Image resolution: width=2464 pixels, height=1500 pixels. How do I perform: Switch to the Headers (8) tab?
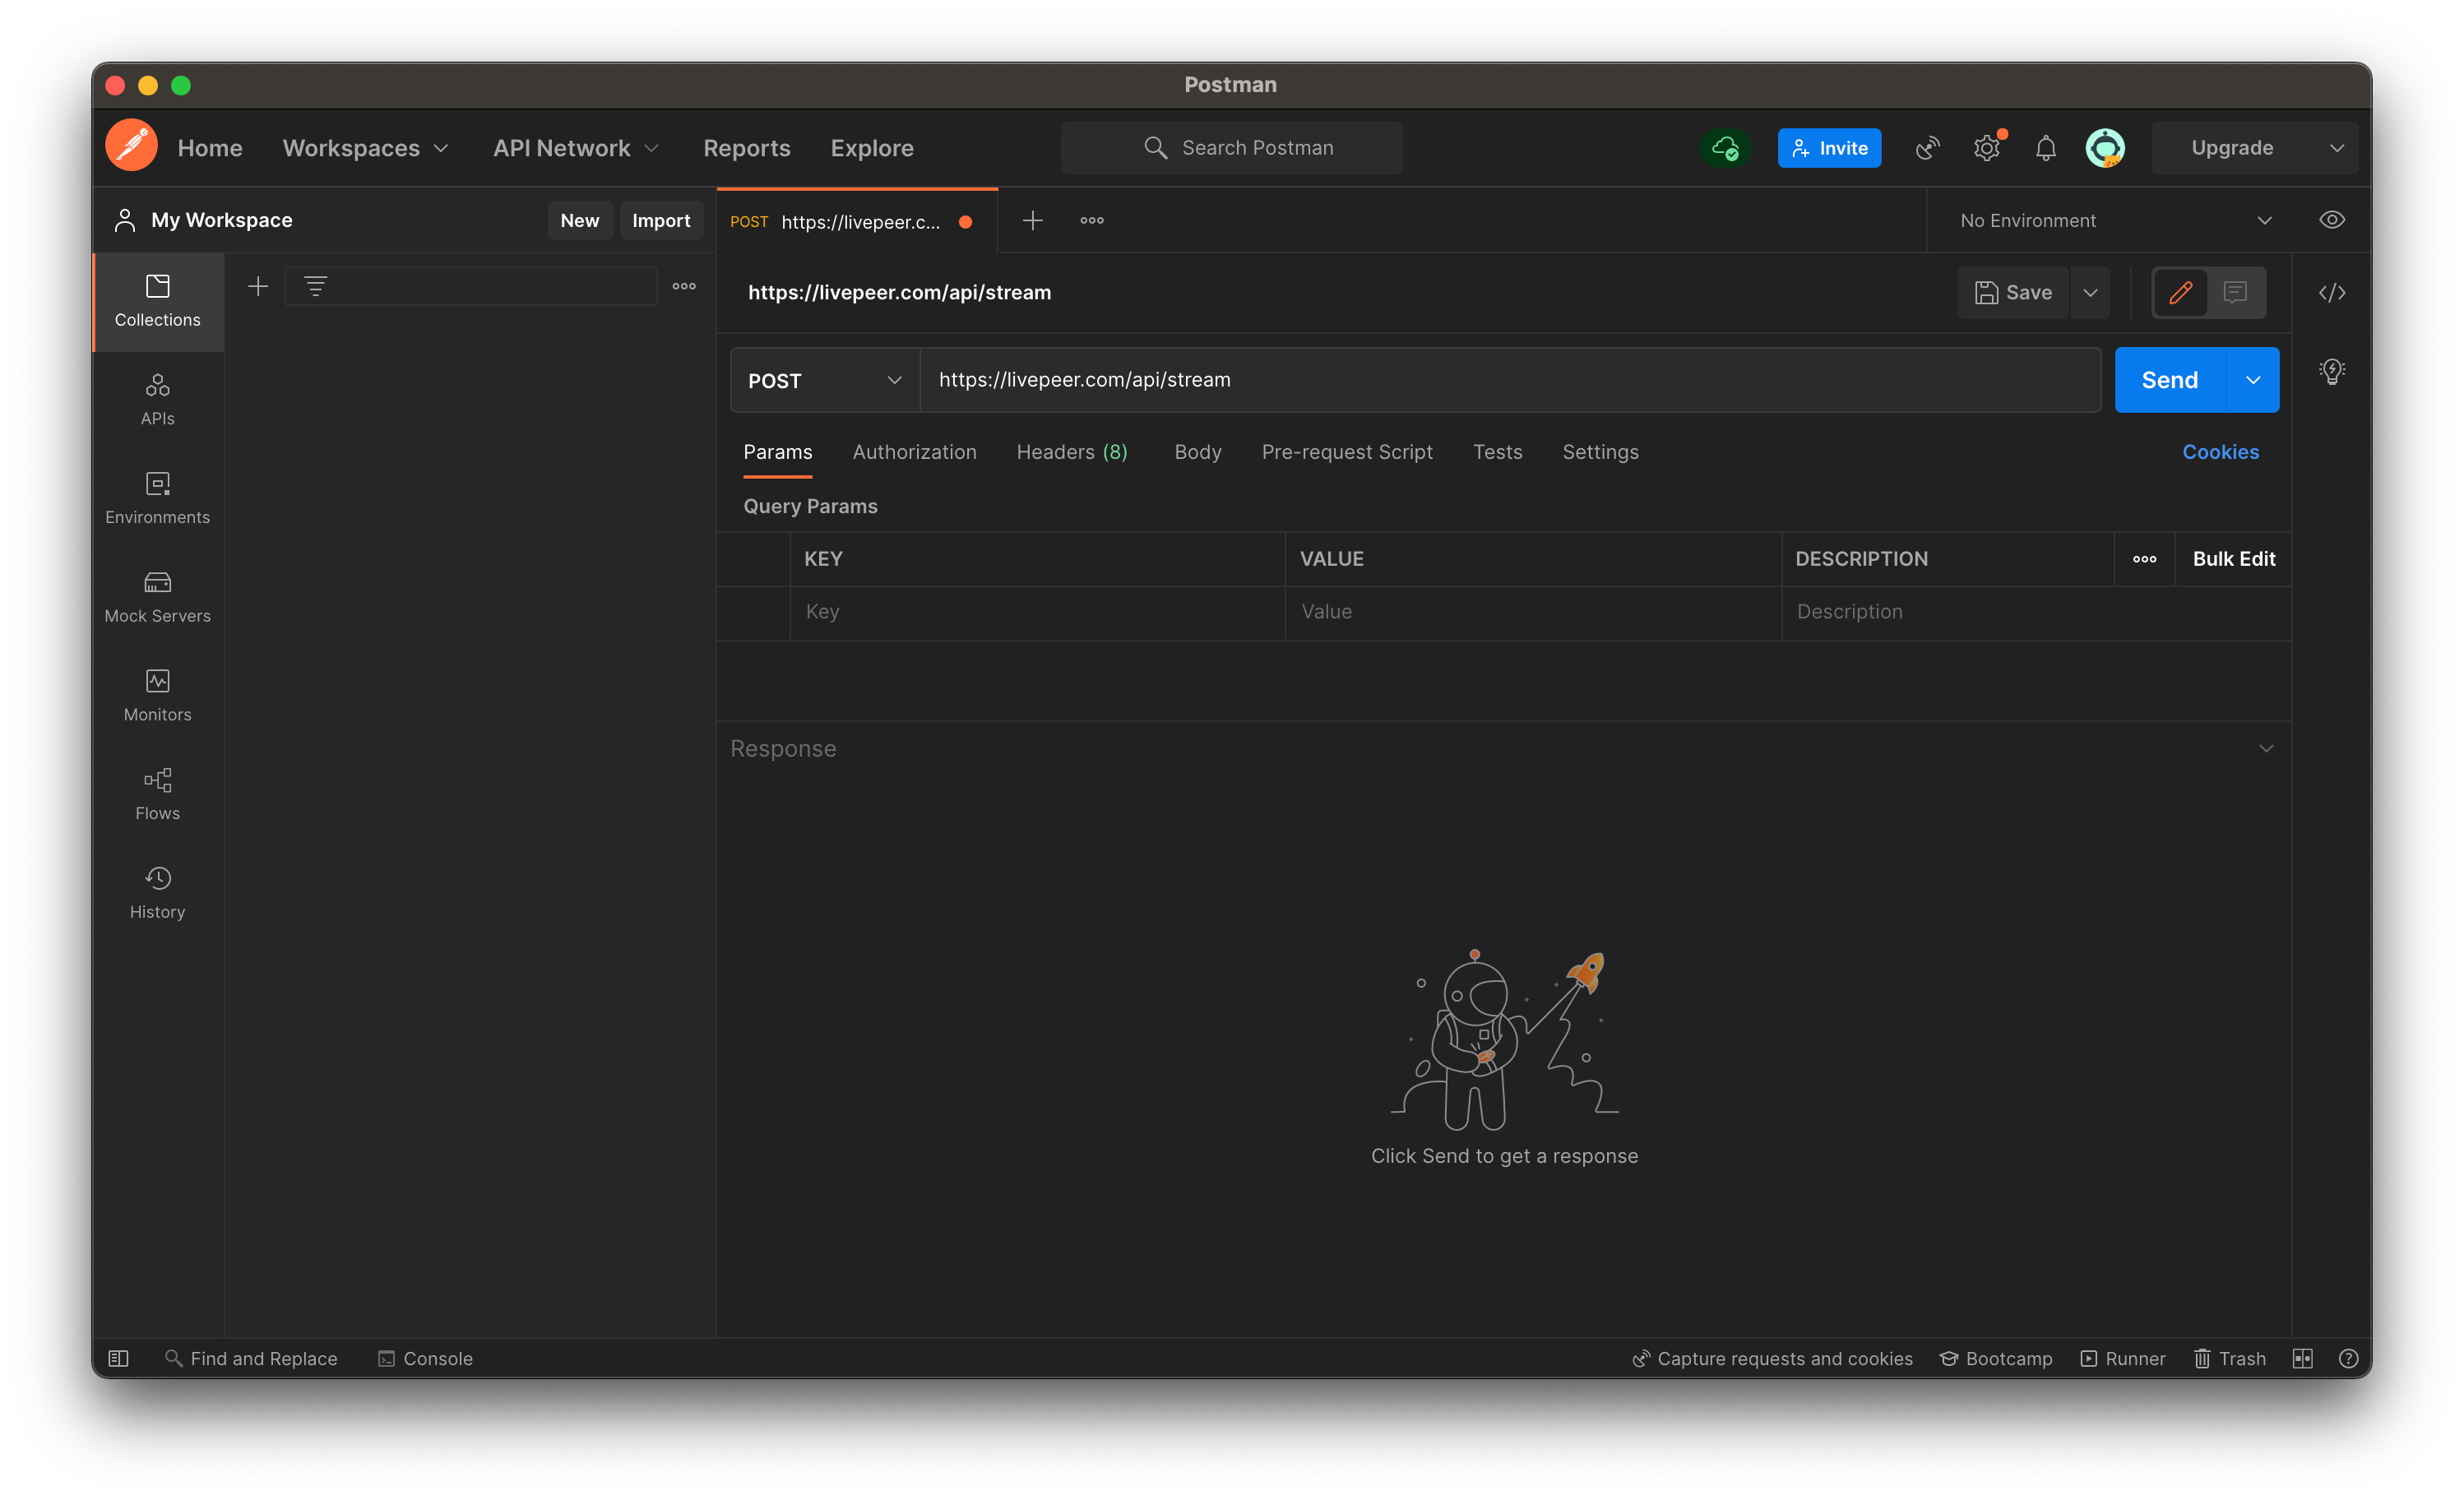click(1072, 452)
